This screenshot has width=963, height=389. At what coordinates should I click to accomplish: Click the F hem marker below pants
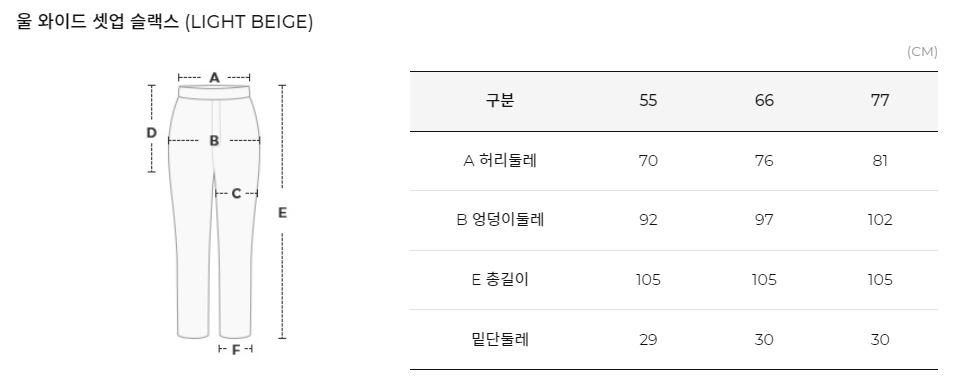pos(236,350)
